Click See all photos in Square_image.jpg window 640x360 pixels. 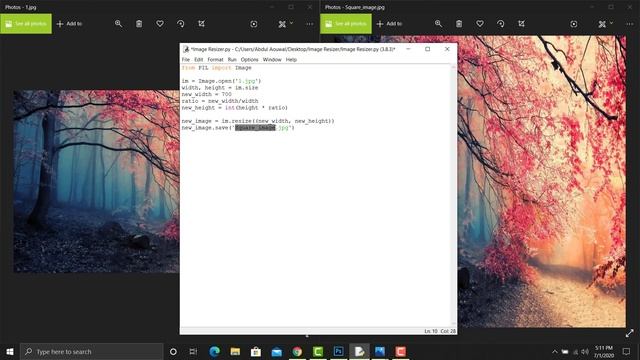pyautogui.click(x=346, y=24)
